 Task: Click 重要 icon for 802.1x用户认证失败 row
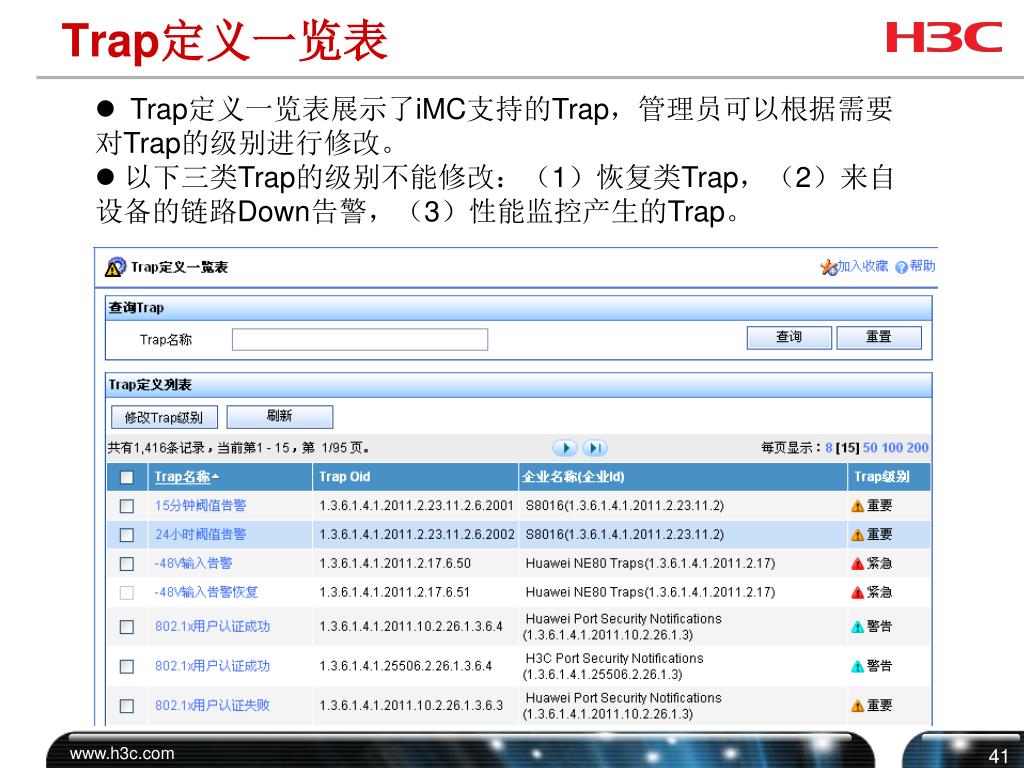pyautogui.click(x=857, y=706)
